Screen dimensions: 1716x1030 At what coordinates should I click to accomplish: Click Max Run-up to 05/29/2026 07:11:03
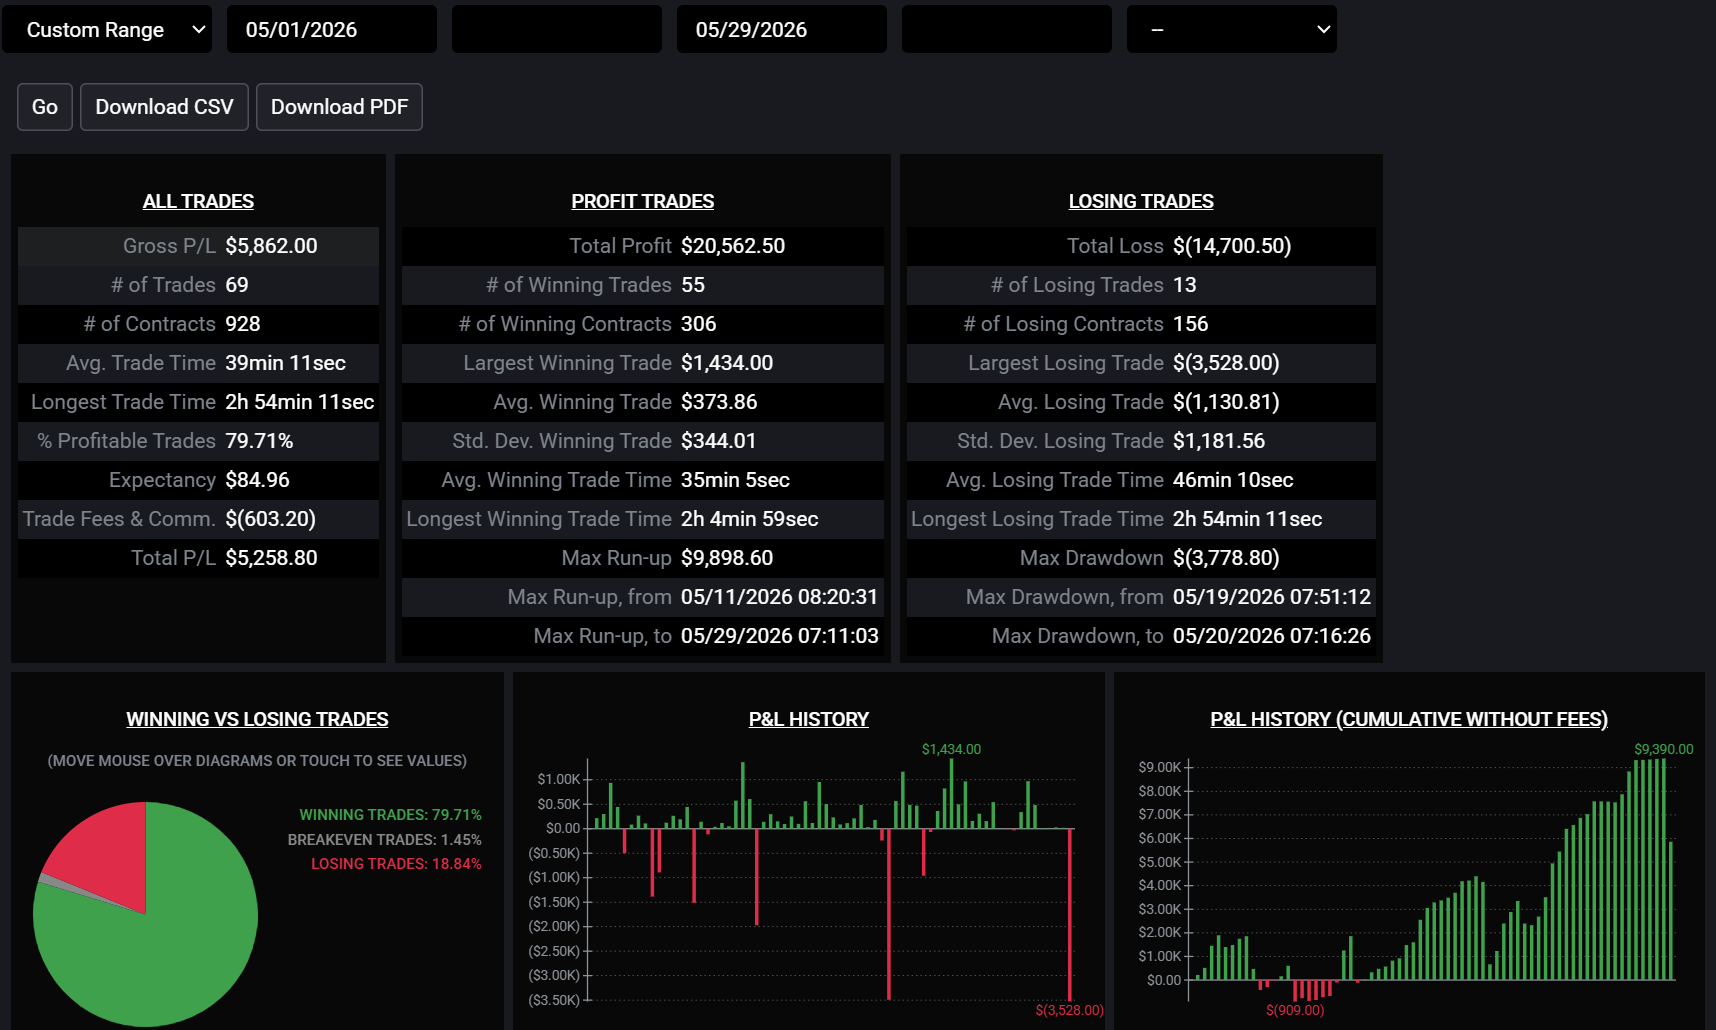(x=779, y=636)
